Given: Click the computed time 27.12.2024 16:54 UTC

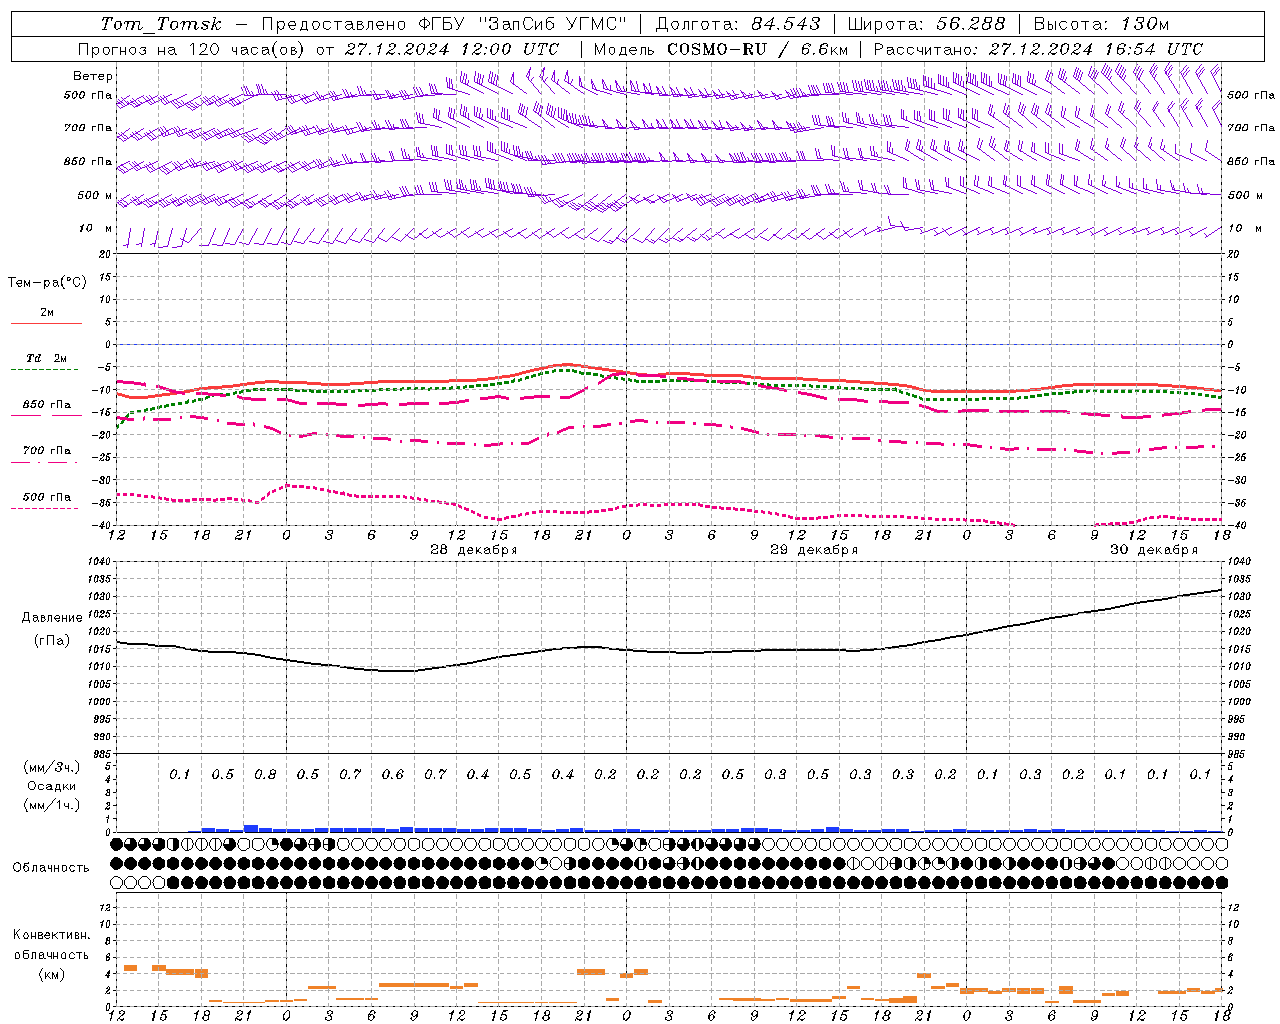Looking at the screenshot, I should 1096,49.
